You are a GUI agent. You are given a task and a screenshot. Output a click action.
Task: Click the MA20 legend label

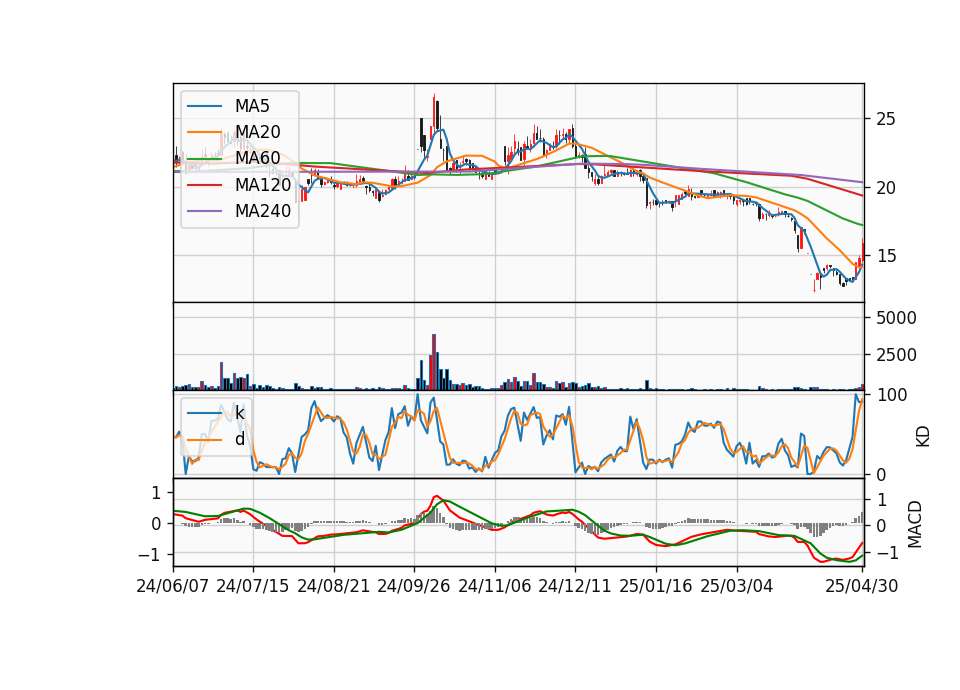point(258,132)
